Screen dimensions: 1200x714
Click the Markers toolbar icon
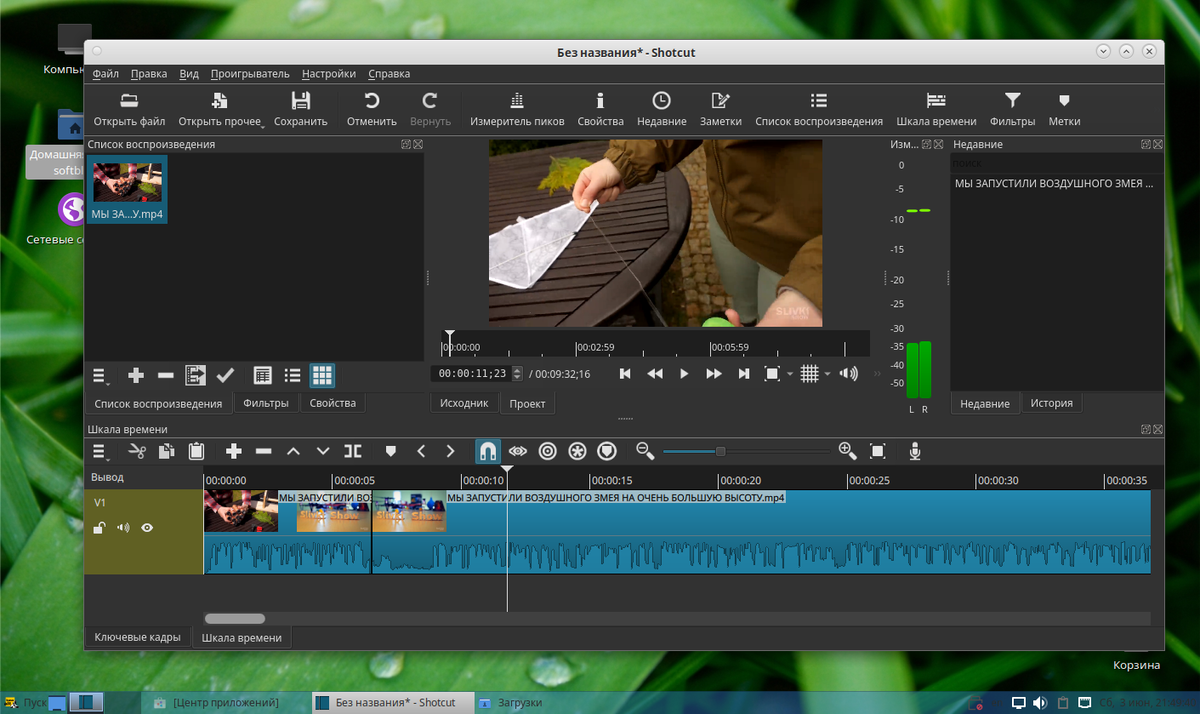click(x=1064, y=109)
